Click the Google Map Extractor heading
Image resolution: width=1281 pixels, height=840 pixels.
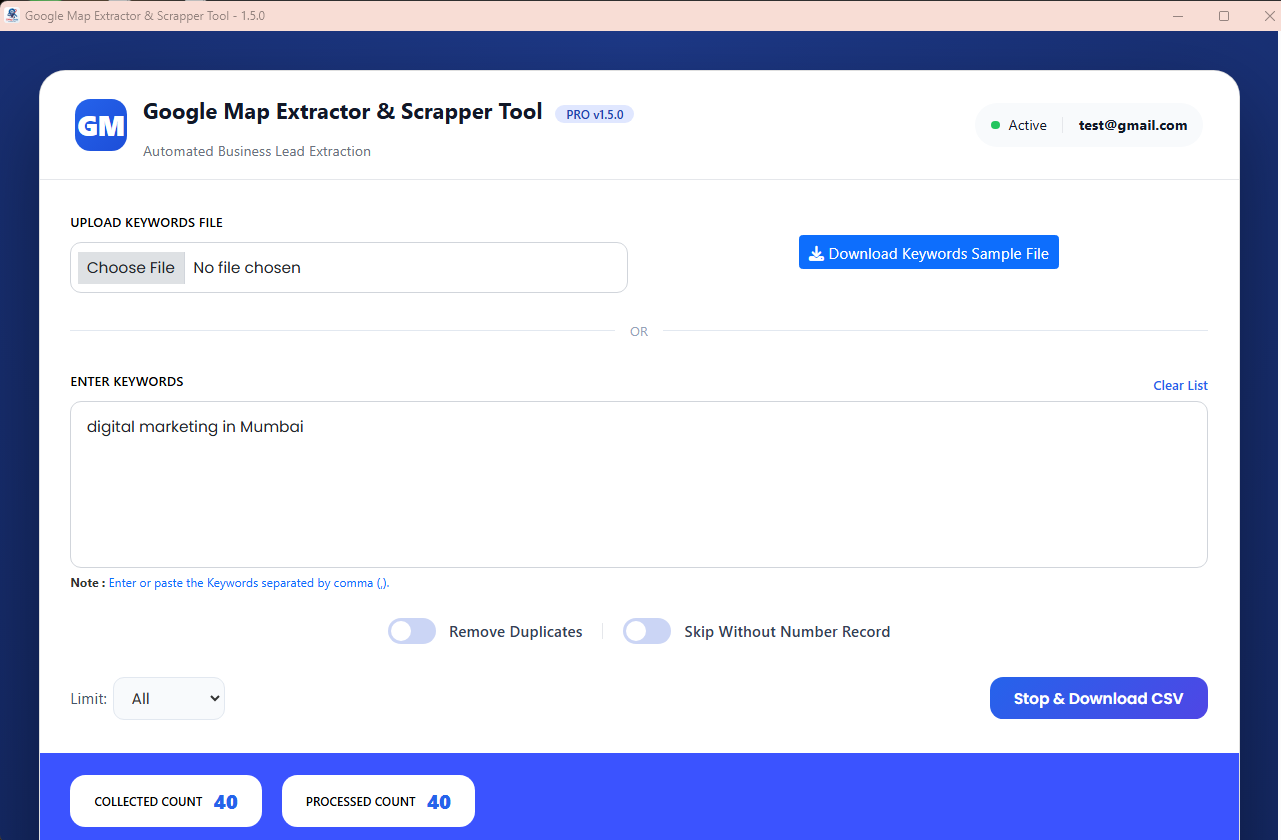[342, 112]
